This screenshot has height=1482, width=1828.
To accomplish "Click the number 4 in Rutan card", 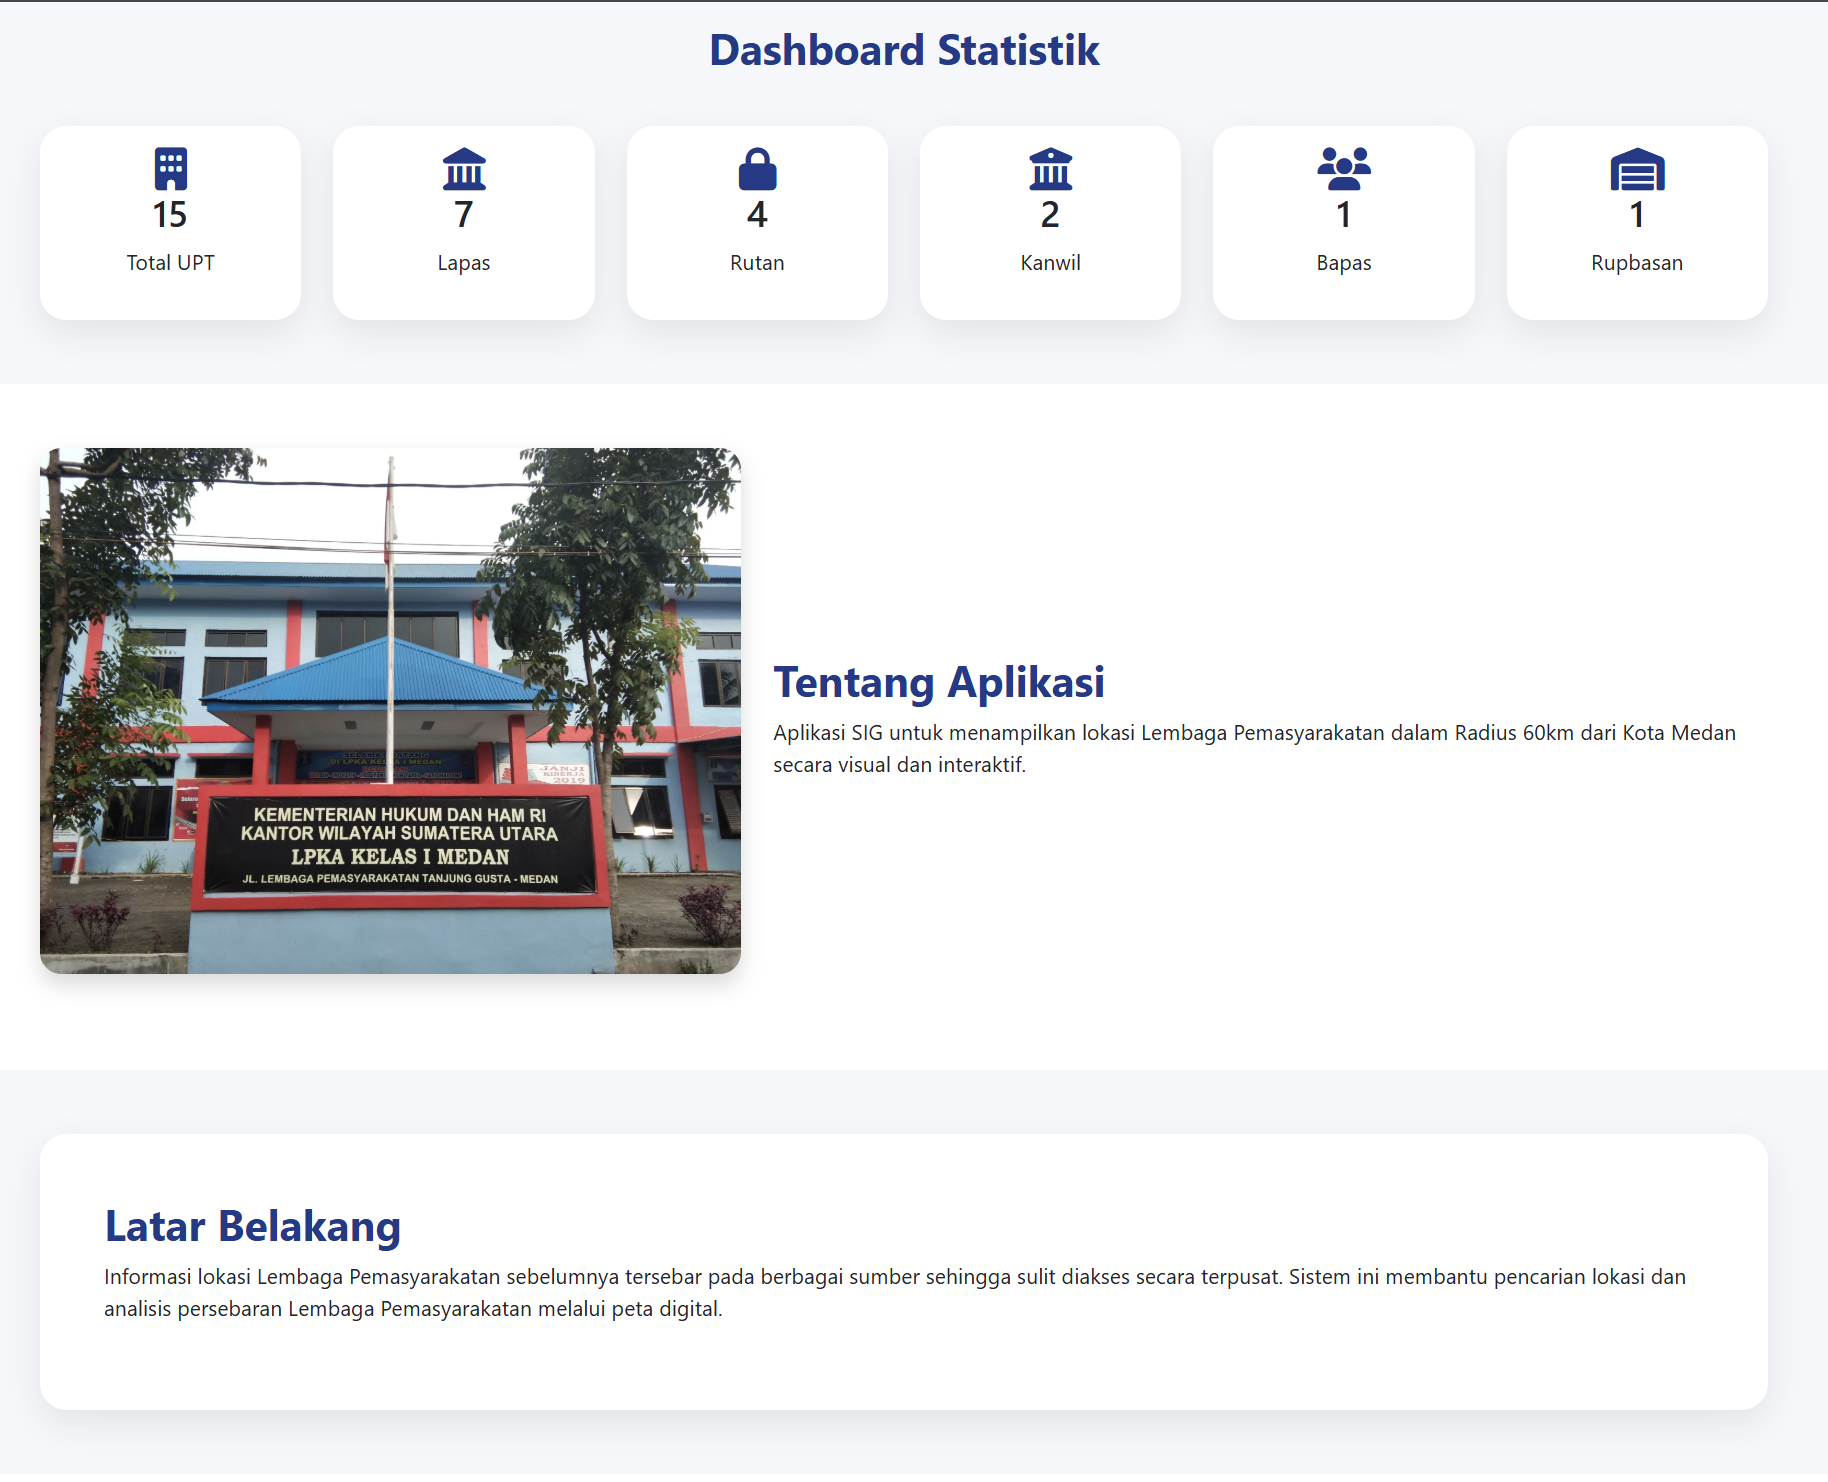I will tap(757, 215).
